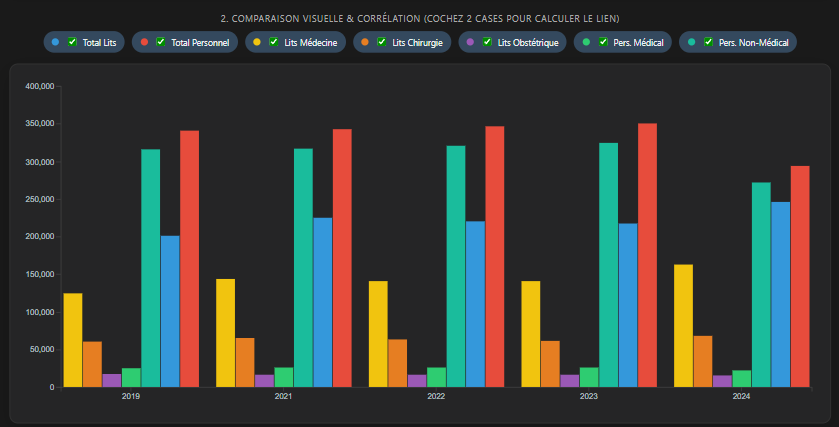Click the red dot beside Total Personnel

coord(144,42)
